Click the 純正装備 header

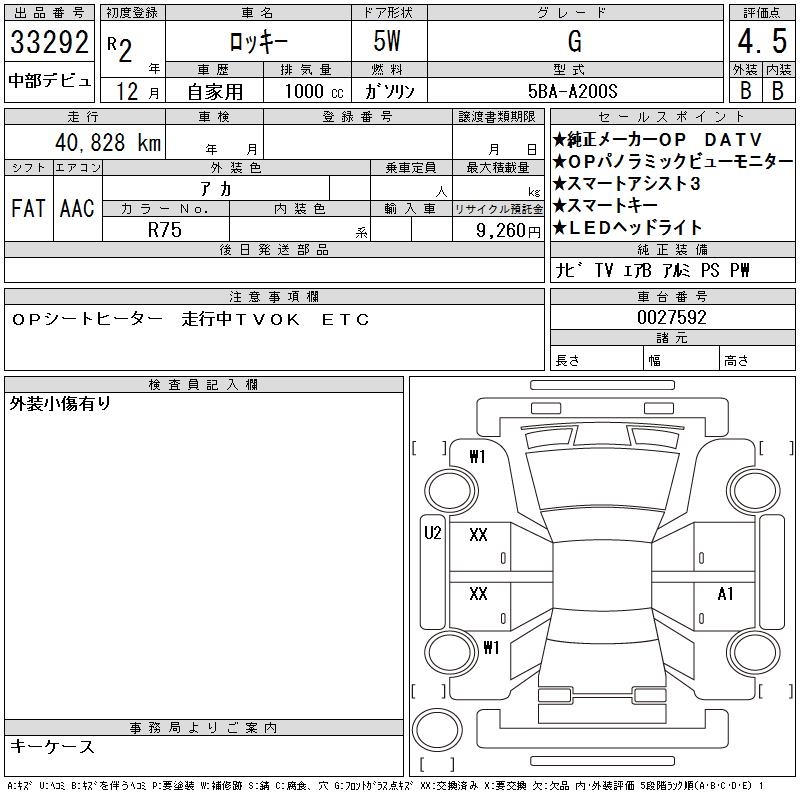pyautogui.click(x=672, y=249)
